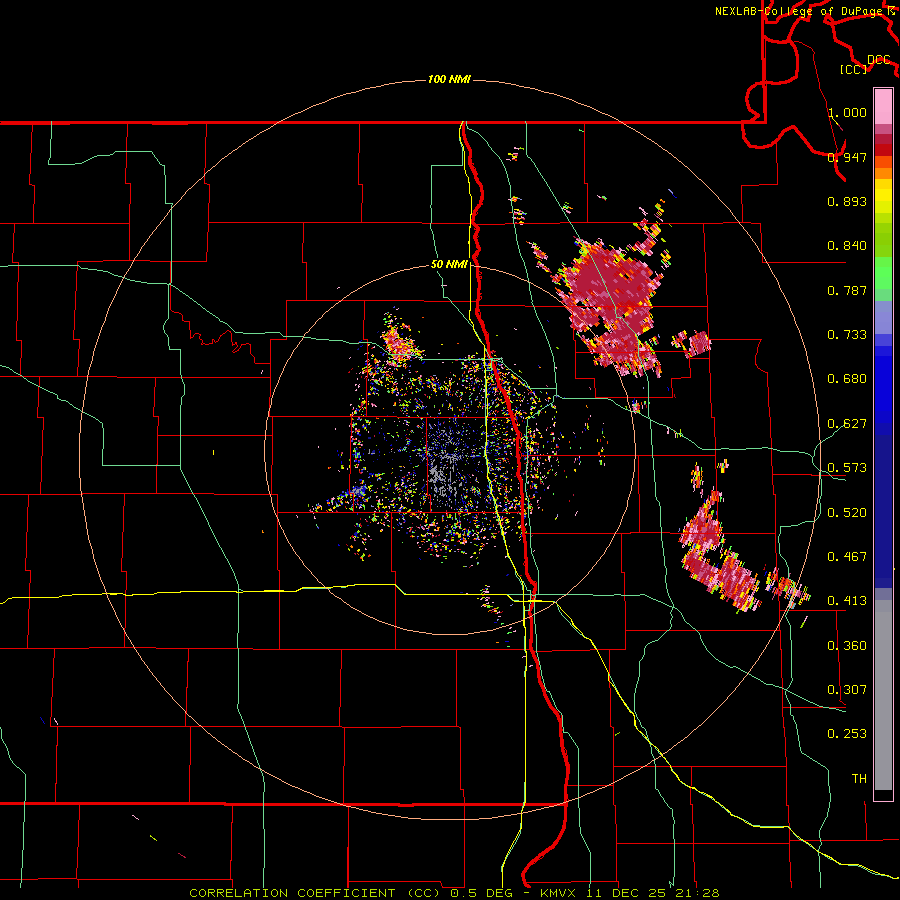This screenshot has width=900, height=900.
Task: Click the 0.520 legend value
Action: 847,513
